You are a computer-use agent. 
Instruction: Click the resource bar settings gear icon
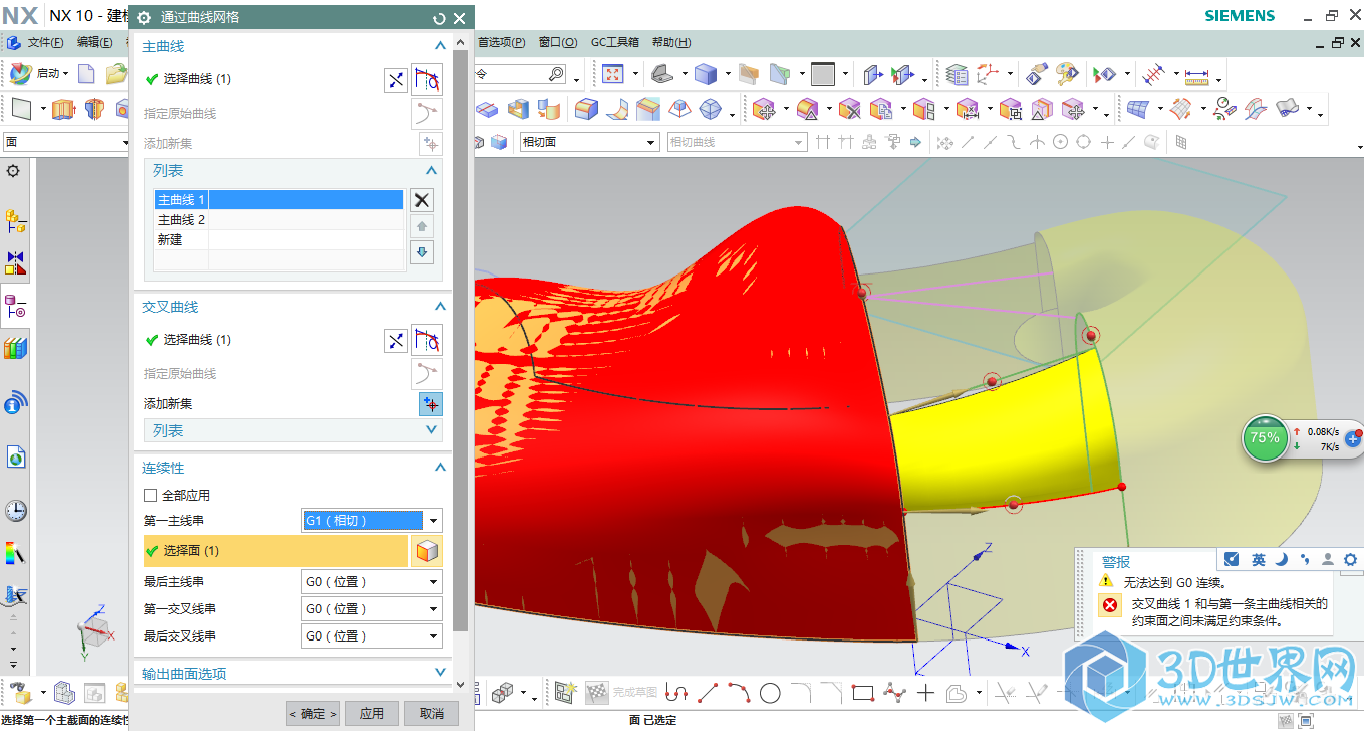[13, 171]
